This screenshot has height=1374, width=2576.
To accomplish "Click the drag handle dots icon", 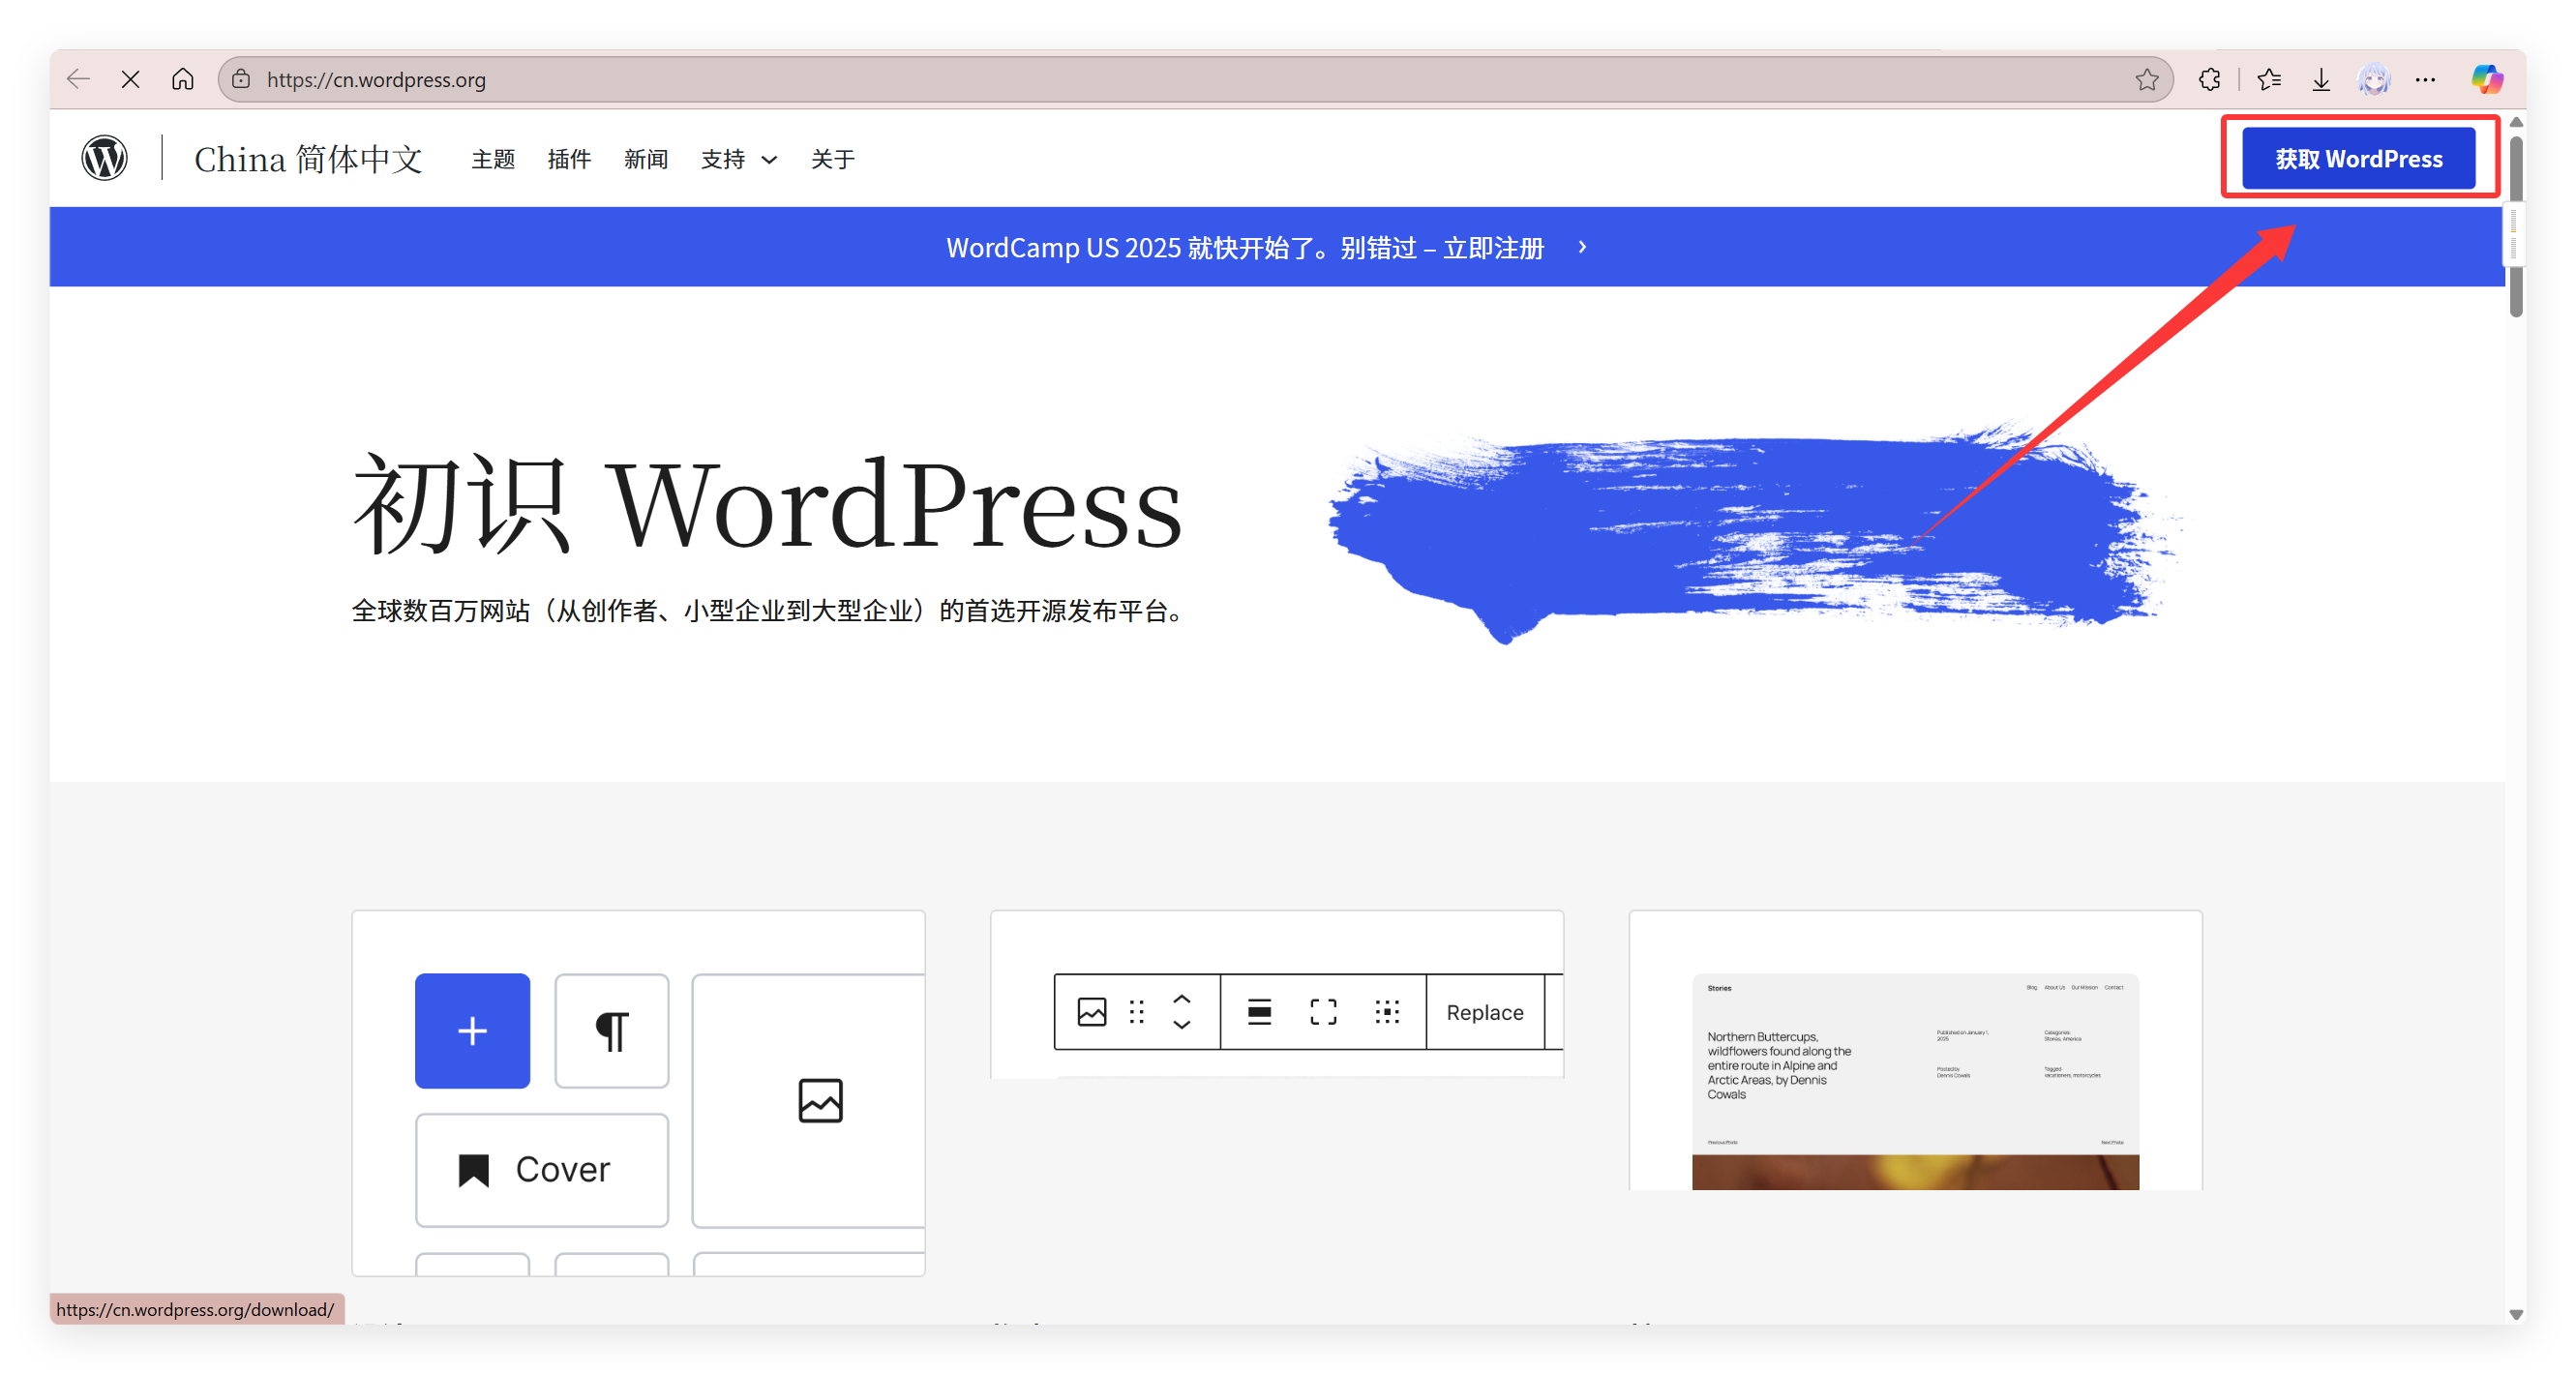I will tap(1136, 1012).
